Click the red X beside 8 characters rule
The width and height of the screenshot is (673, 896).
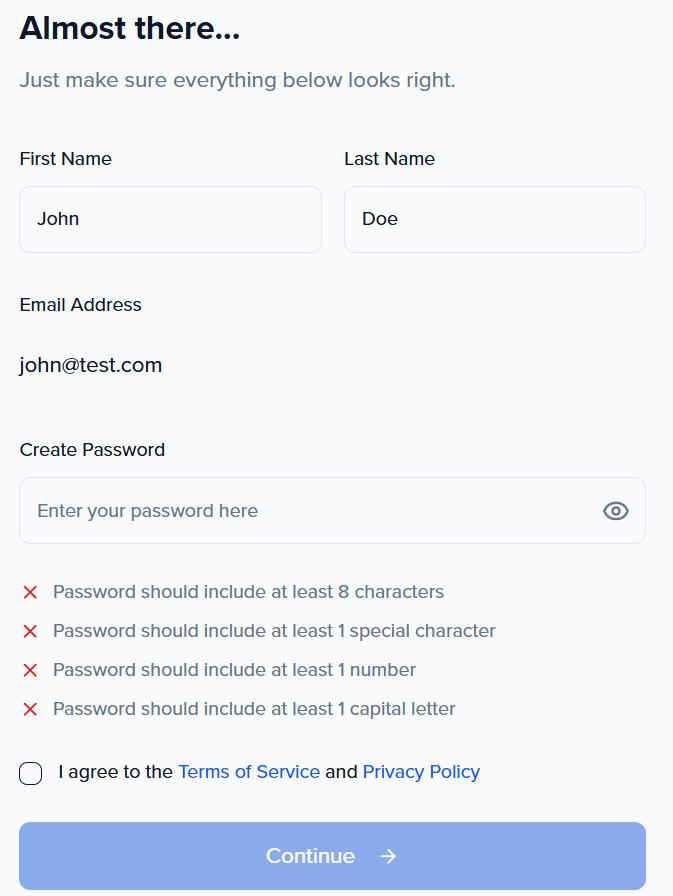pos(30,592)
